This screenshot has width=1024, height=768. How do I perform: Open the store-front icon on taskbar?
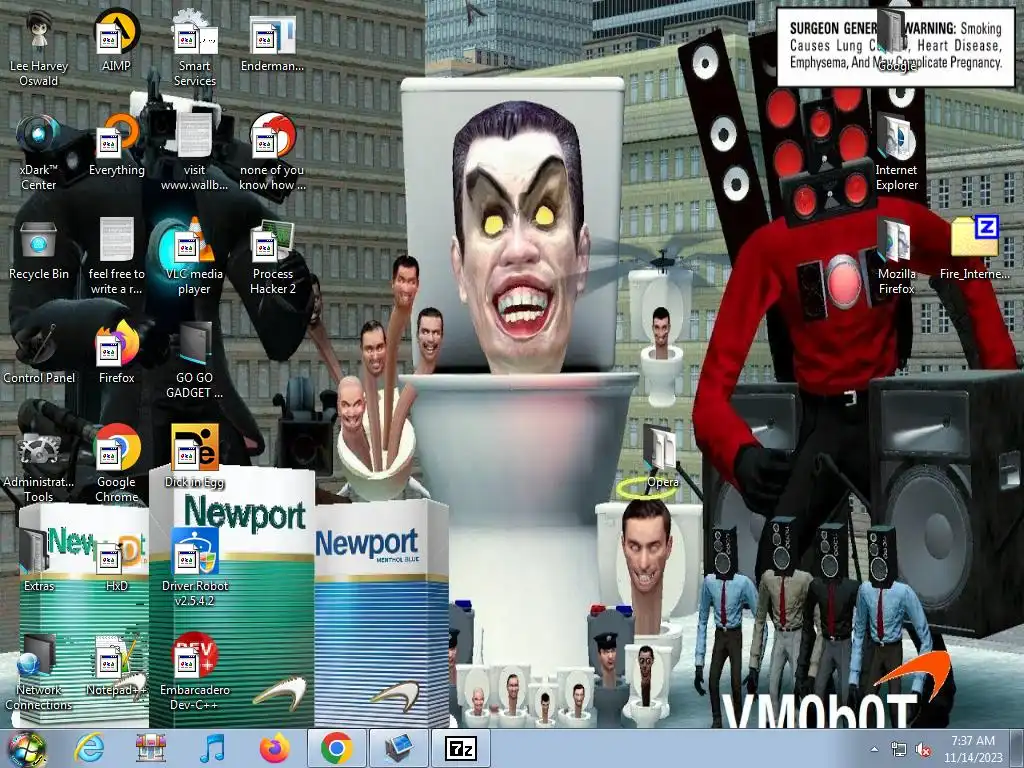click(x=151, y=748)
